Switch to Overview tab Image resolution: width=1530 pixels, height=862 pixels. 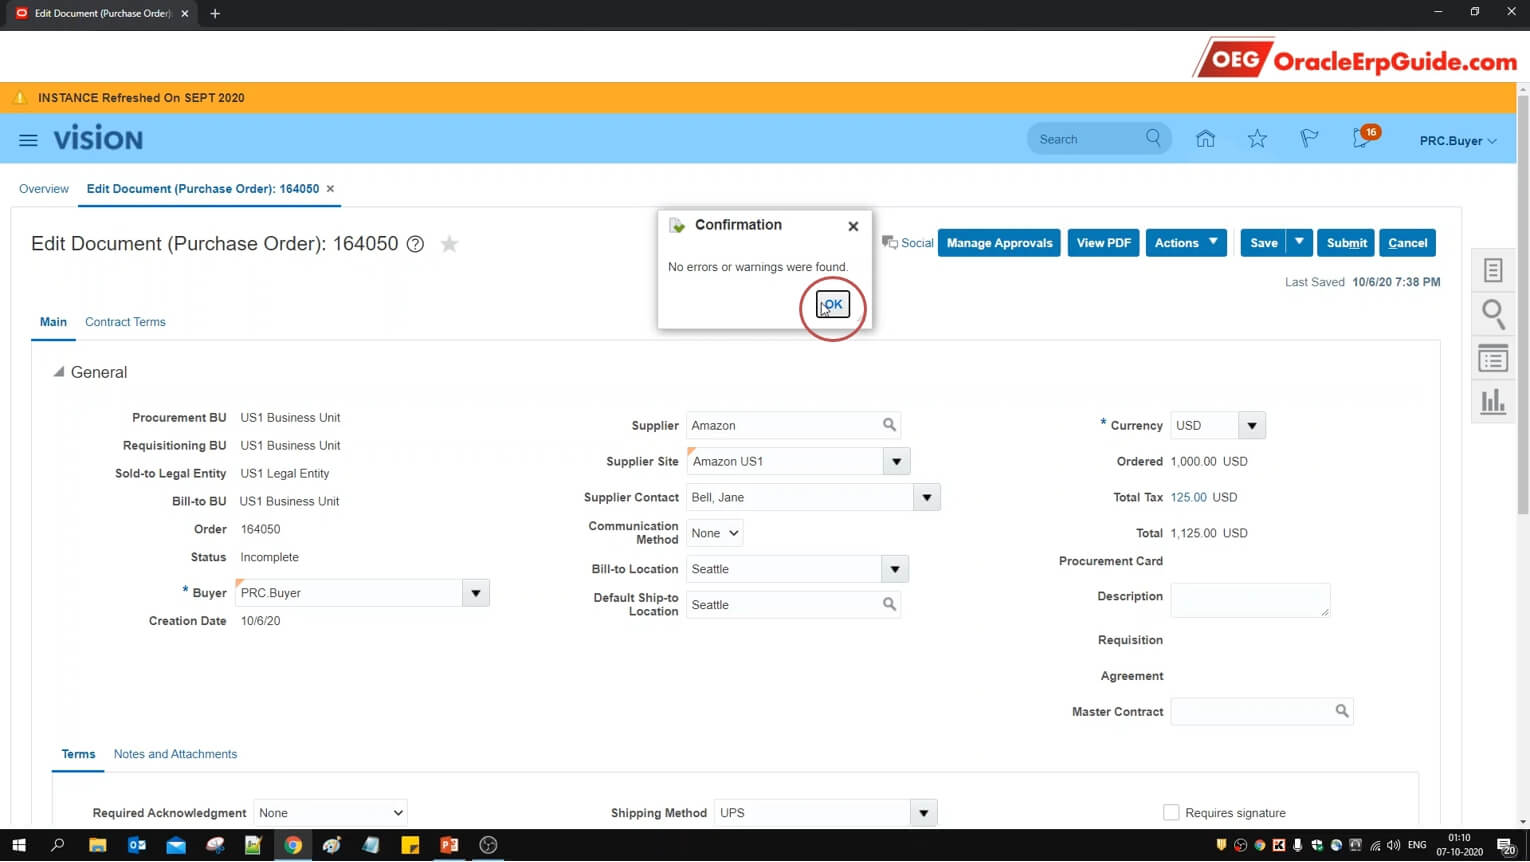coord(44,188)
